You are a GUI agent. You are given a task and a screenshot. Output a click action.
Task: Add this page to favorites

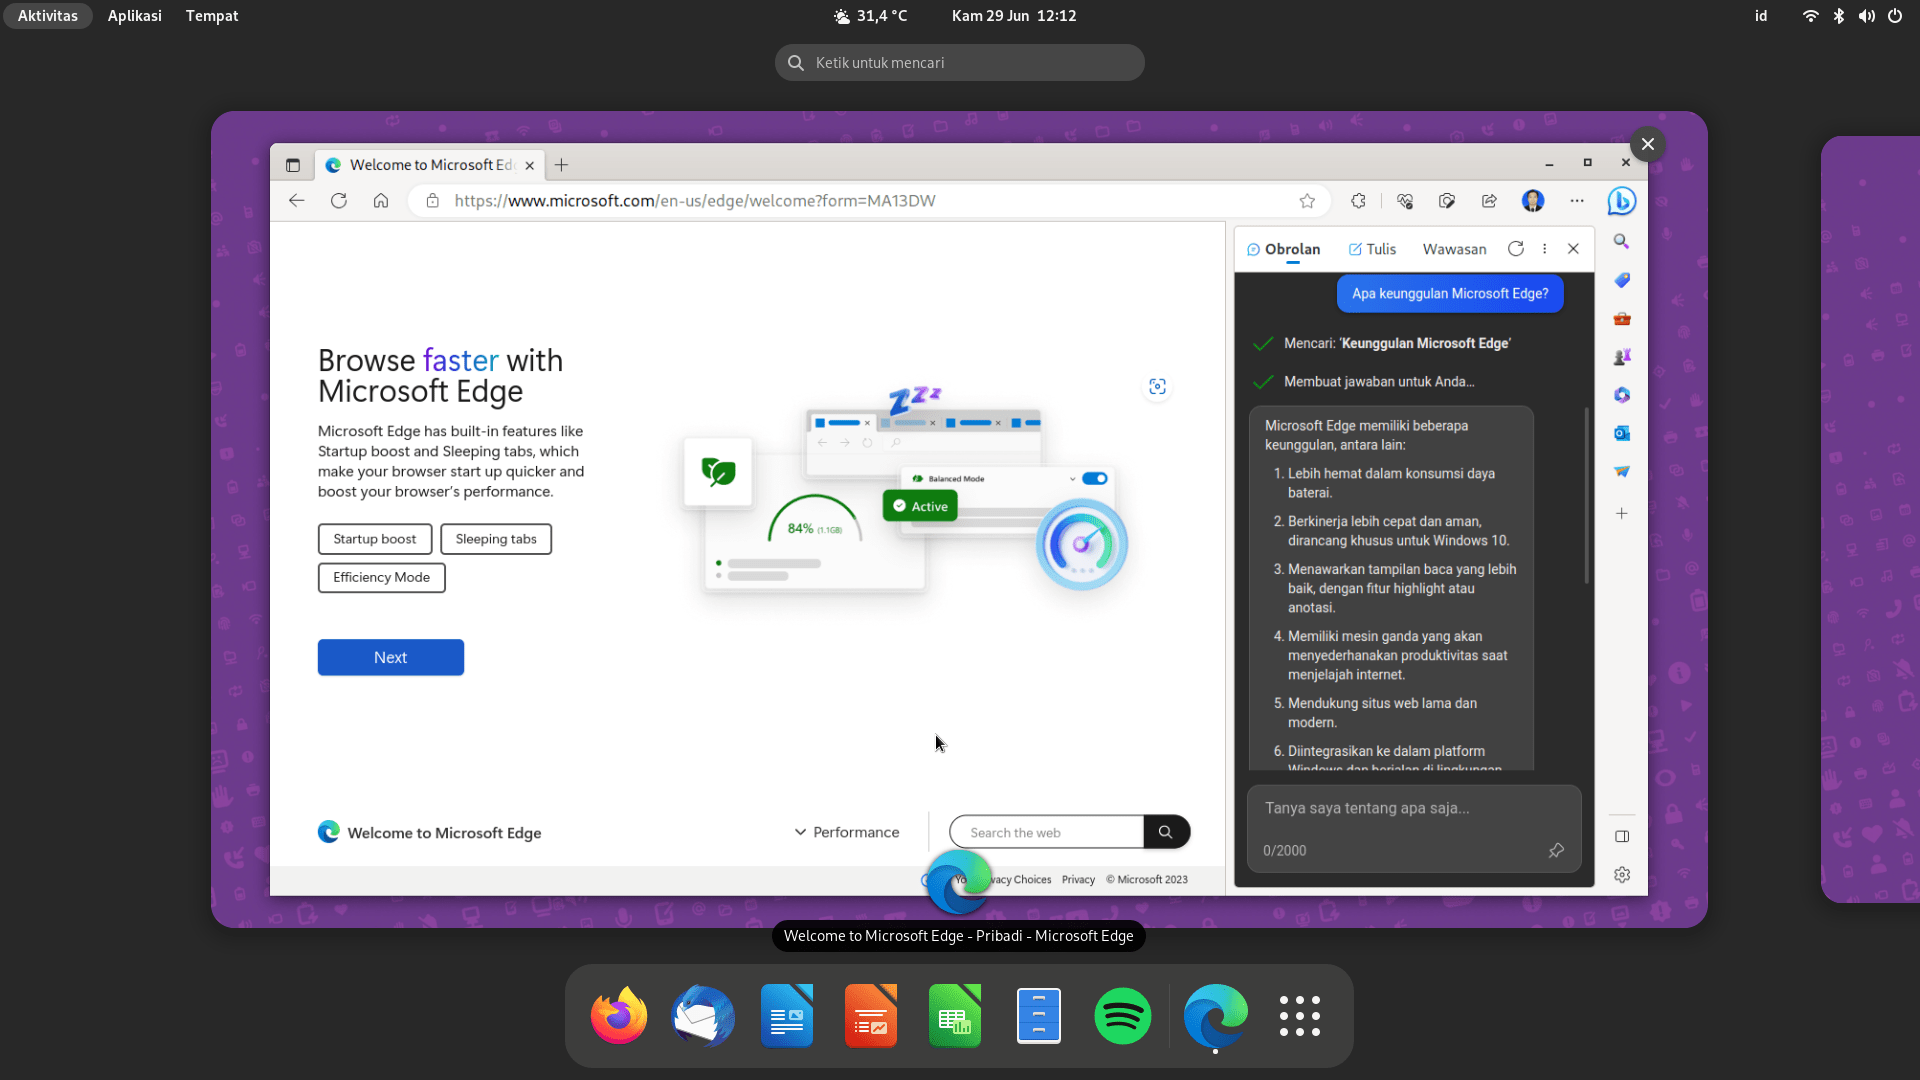1307,201
